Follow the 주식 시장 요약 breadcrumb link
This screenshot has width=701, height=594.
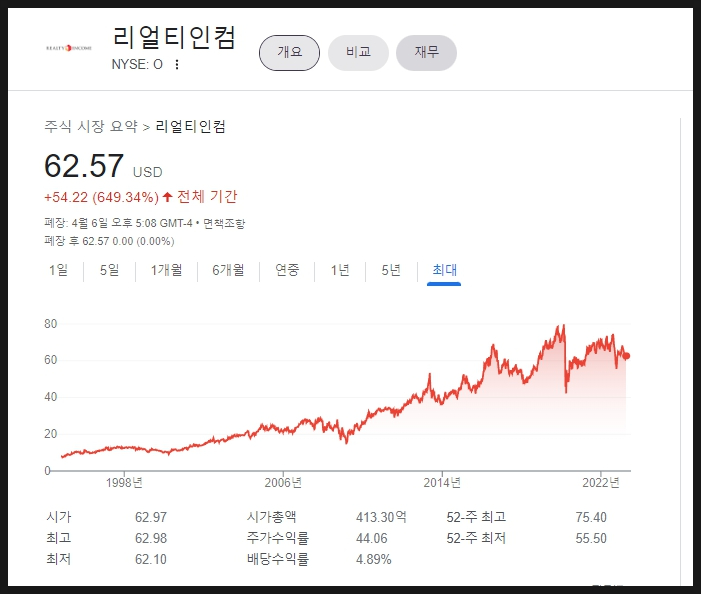coord(91,126)
